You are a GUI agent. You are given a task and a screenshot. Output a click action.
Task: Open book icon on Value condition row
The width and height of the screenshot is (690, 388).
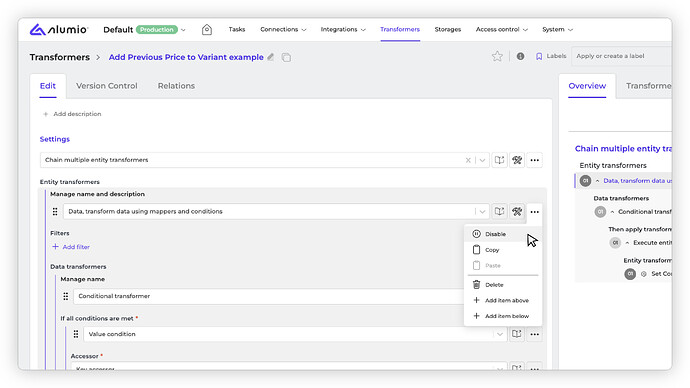tap(517, 334)
